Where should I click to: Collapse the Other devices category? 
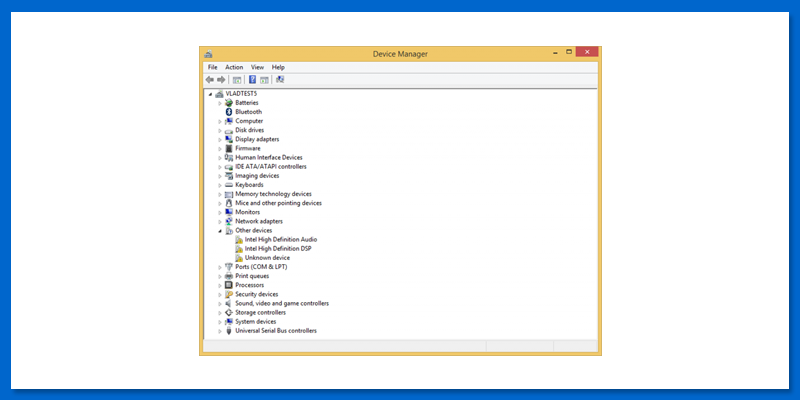point(220,231)
